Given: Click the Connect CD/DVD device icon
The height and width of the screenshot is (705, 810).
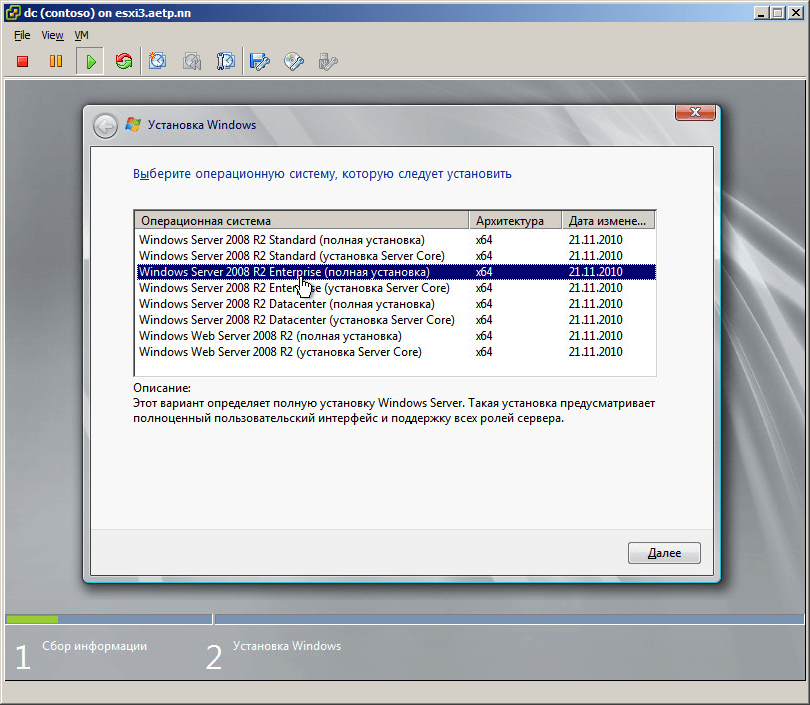Looking at the screenshot, I should coord(294,61).
